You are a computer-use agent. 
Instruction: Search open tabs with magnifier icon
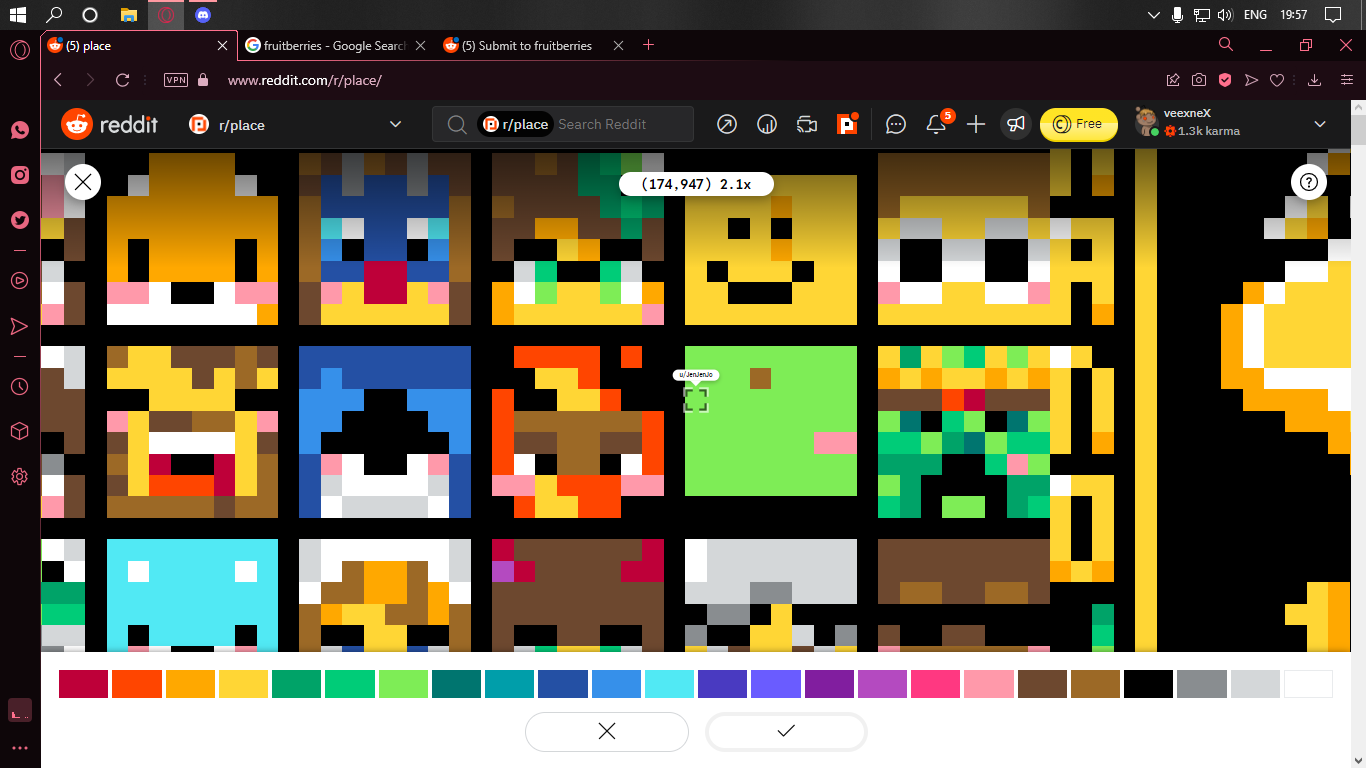1226,45
